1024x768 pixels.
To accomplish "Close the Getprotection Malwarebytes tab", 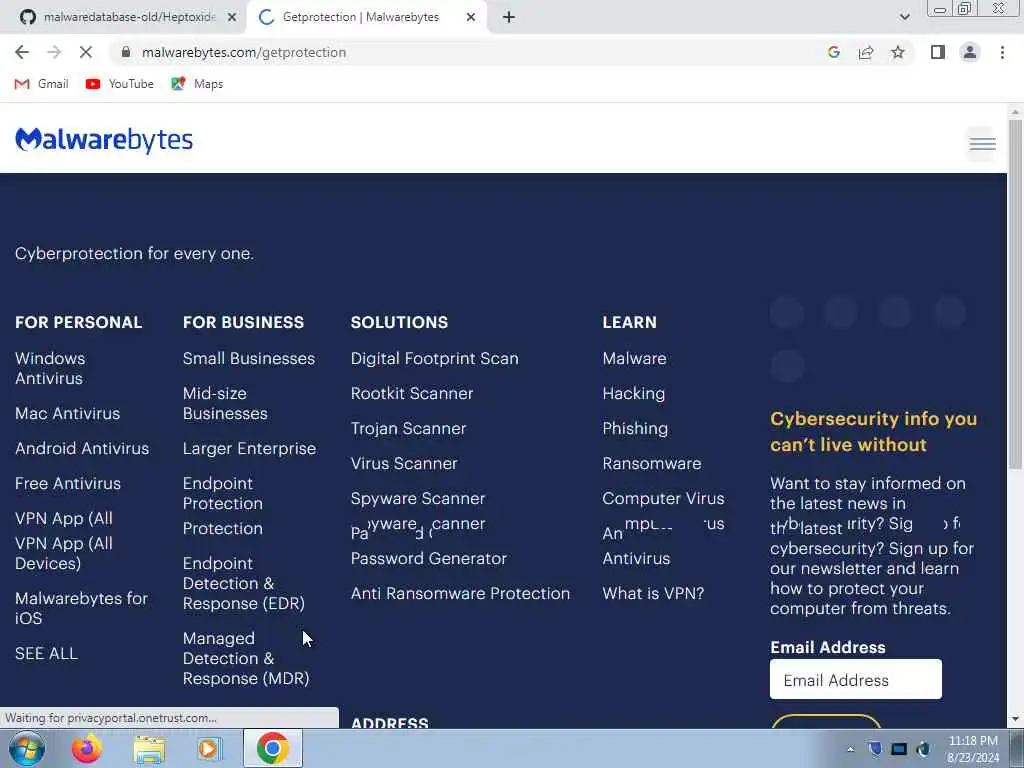I will [471, 18].
